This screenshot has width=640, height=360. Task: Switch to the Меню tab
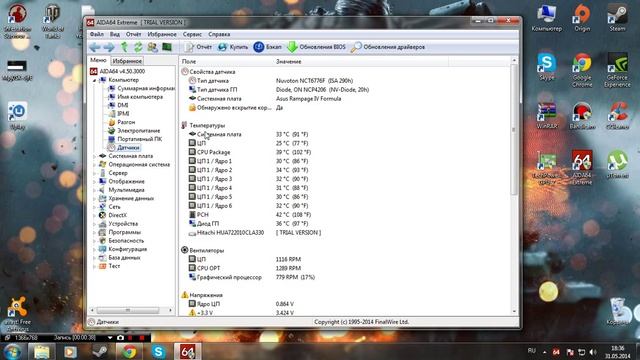[98, 60]
